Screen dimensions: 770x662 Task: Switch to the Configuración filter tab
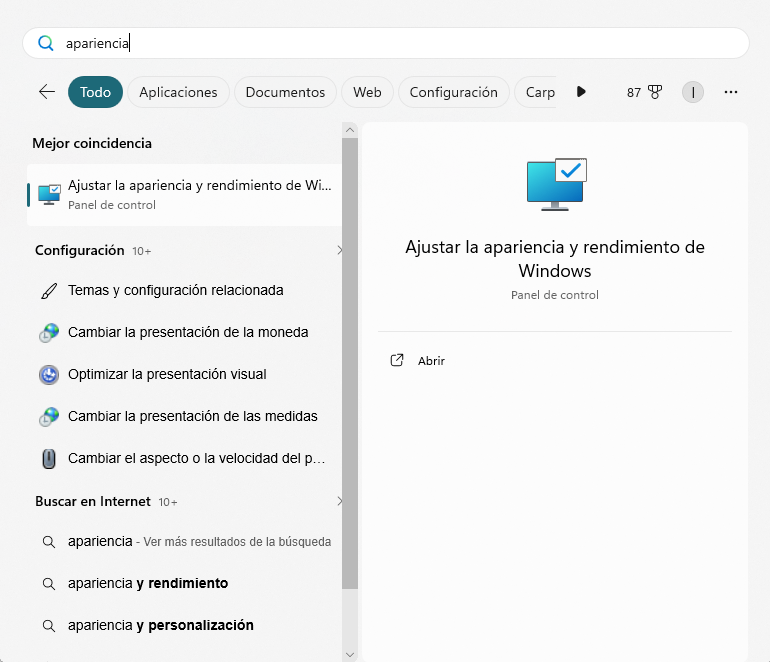[x=454, y=92]
